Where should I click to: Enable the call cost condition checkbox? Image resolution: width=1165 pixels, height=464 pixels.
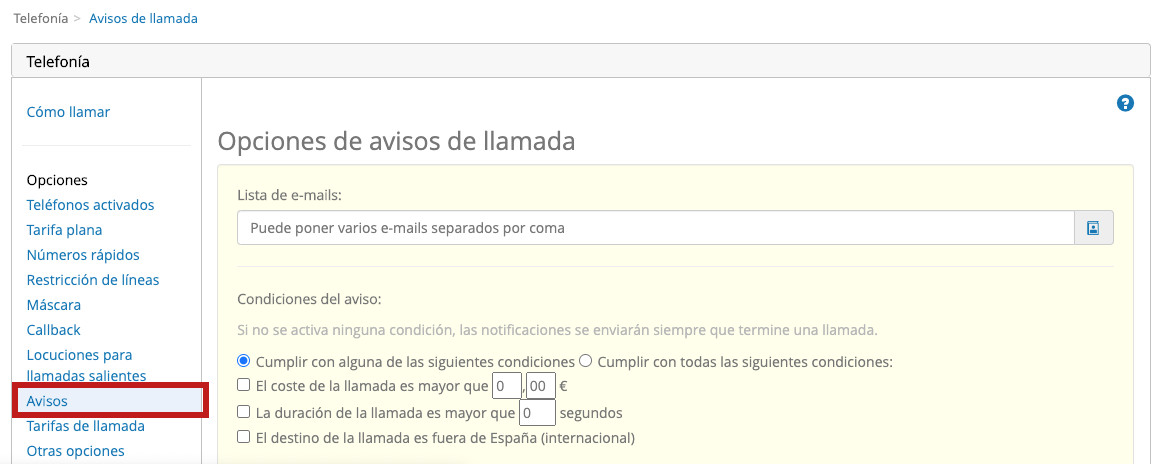pos(244,385)
